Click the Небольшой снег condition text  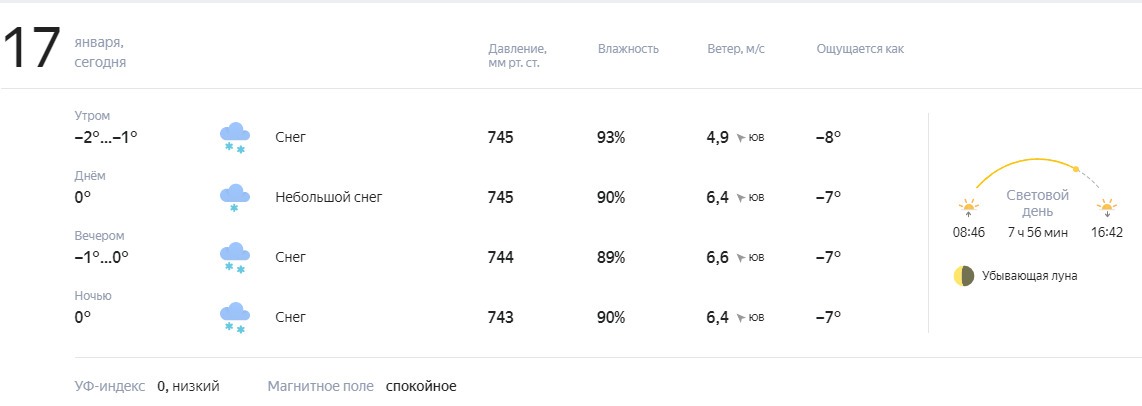pos(328,198)
